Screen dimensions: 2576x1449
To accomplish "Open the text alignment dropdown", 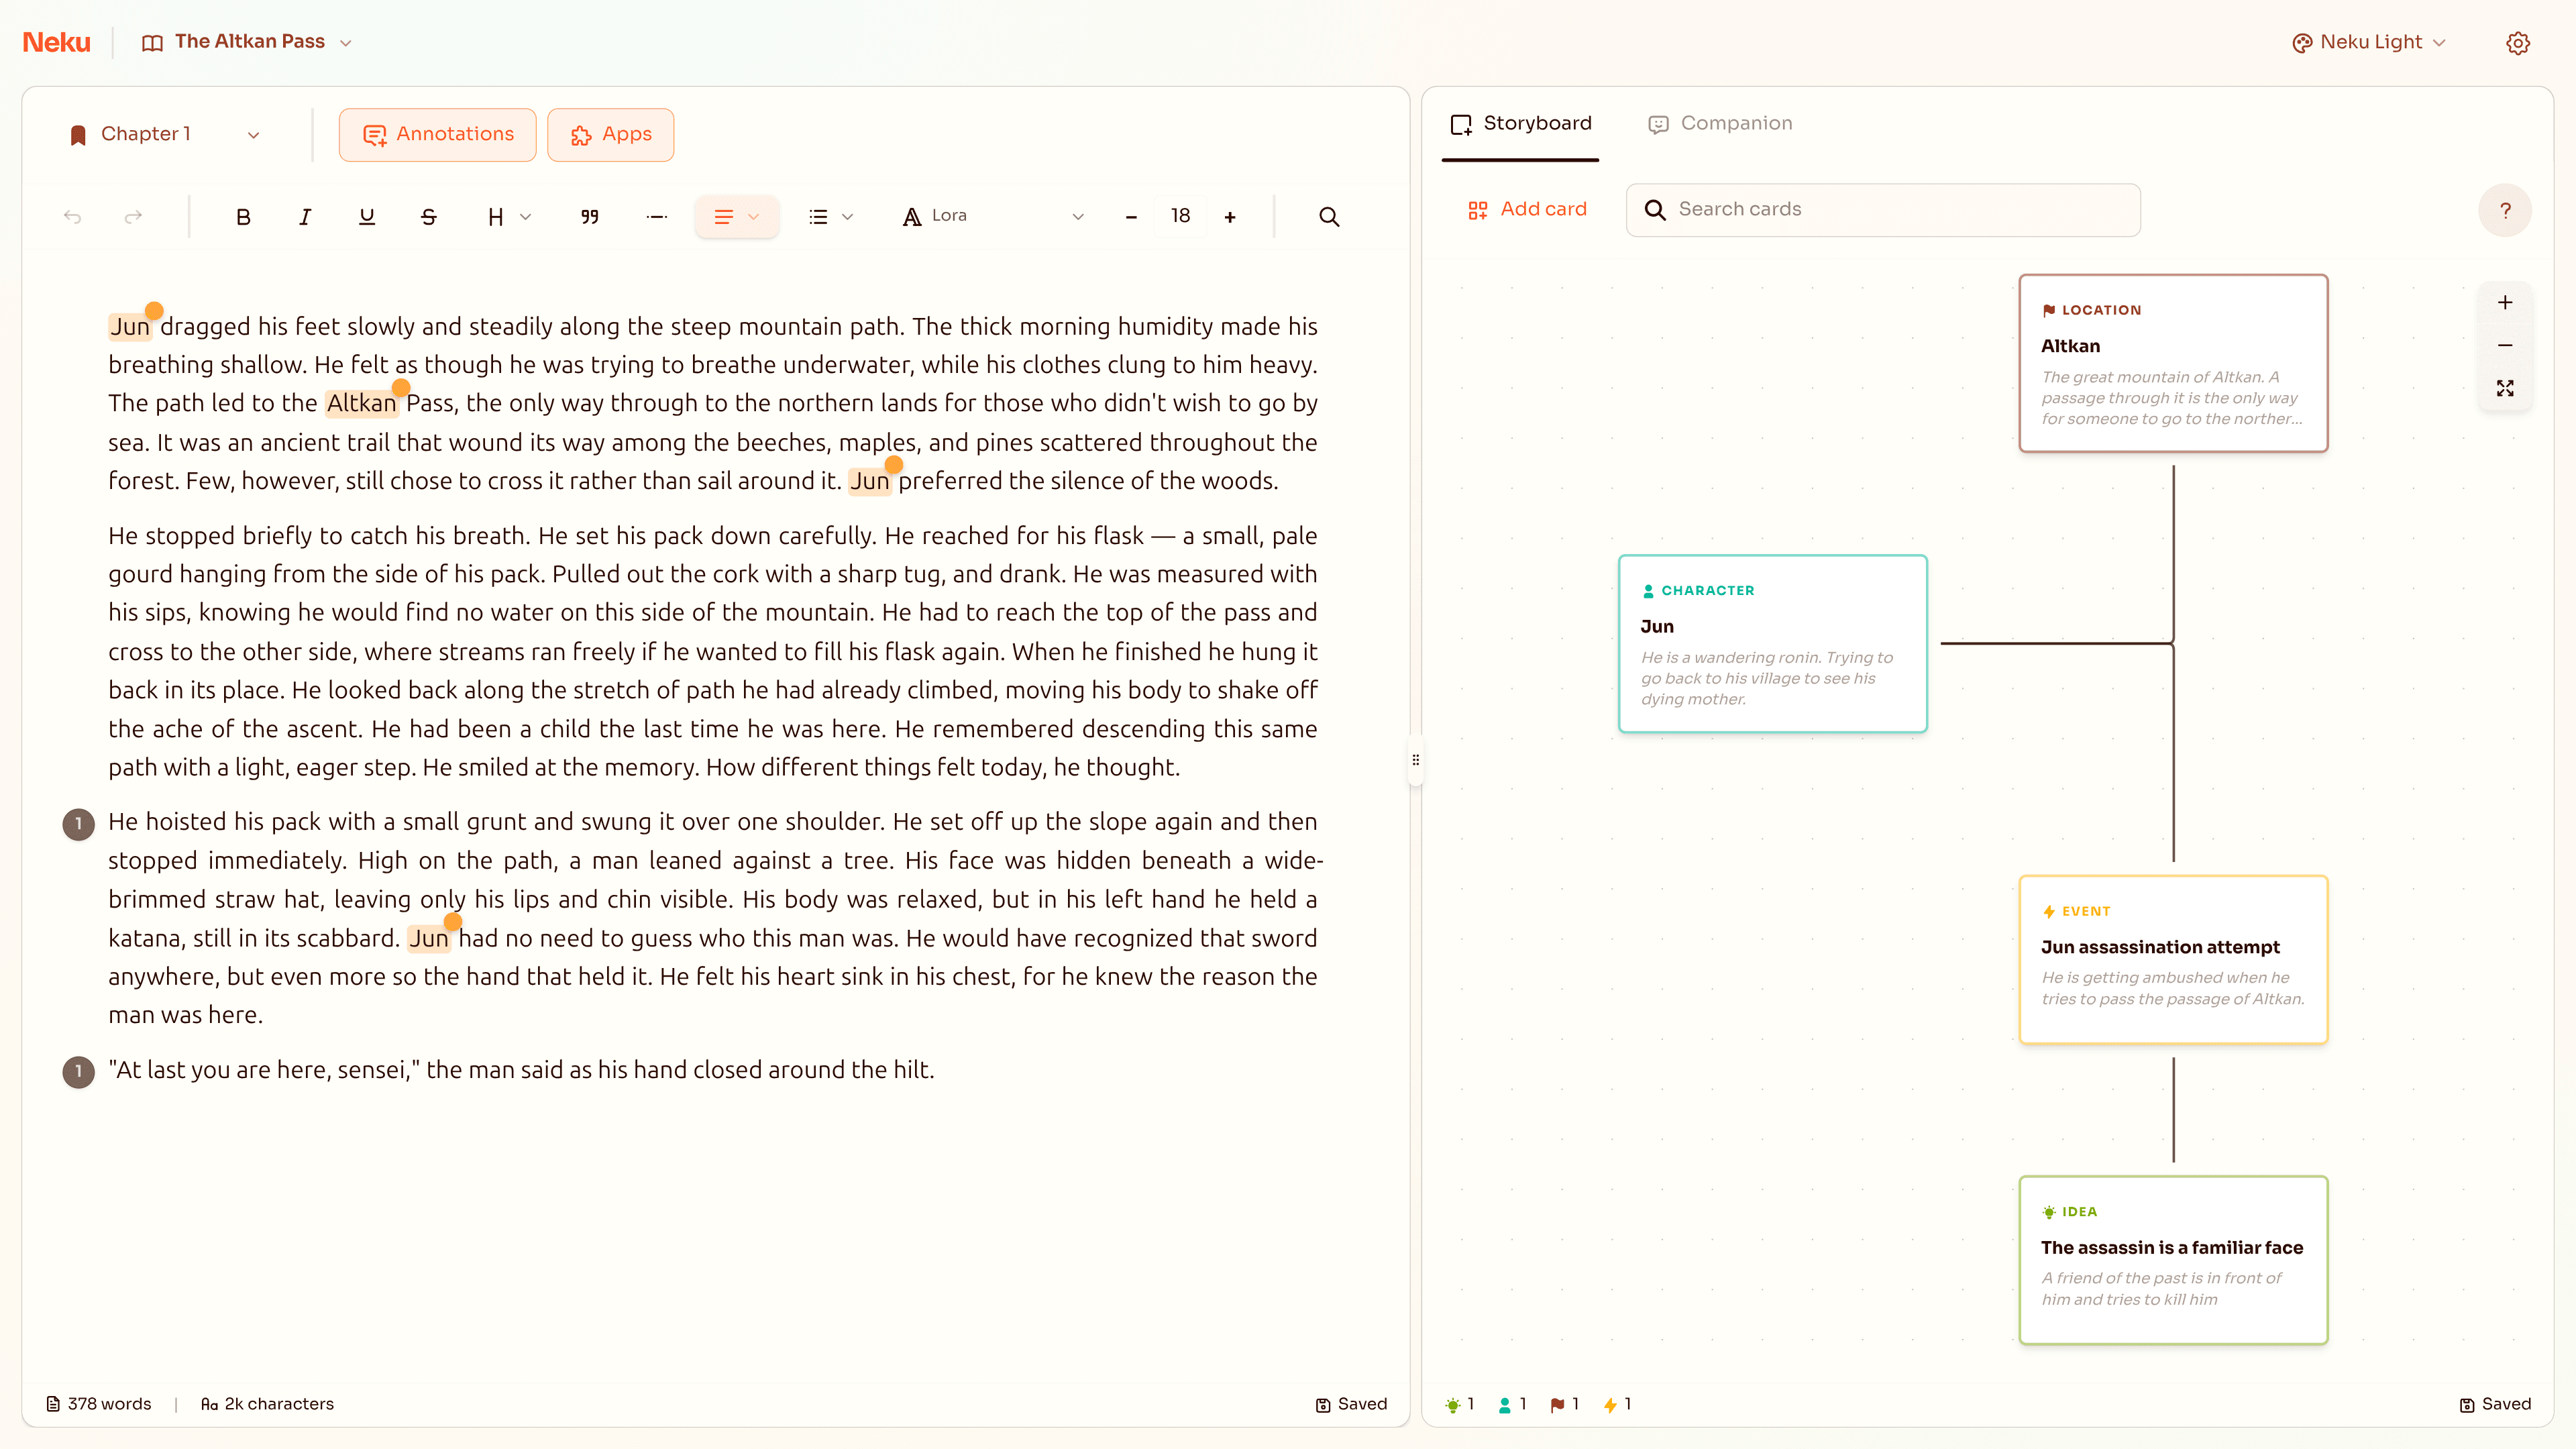I will pyautogui.click(x=737, y=216).
